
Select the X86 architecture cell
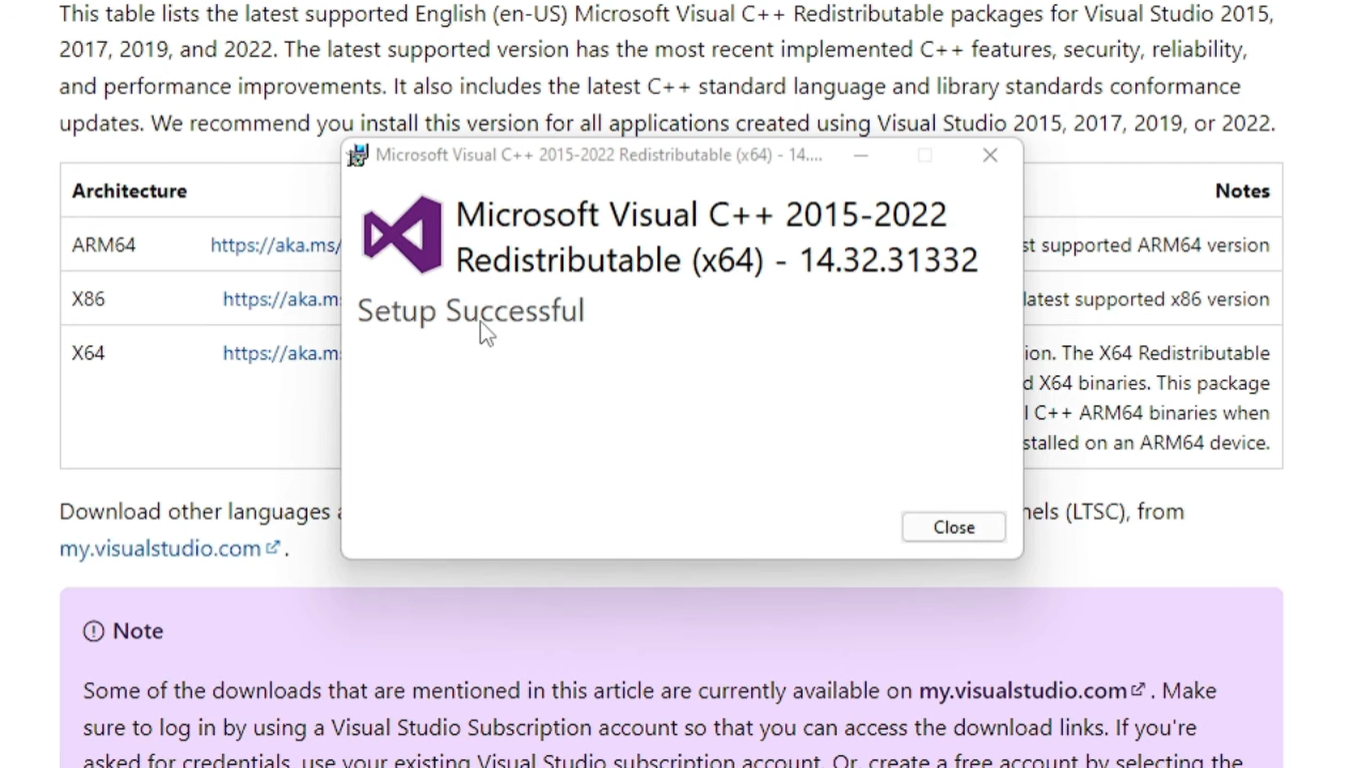[88, 299]
